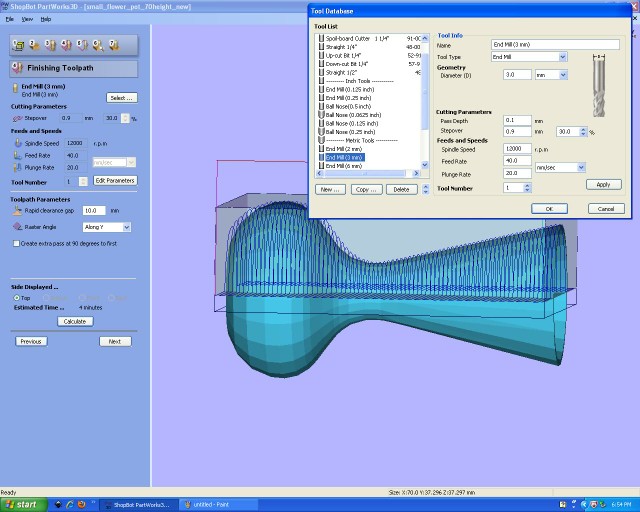Click tool list vertical scrollbar thumb
The image size is (640, 512).
coord(425,91)
